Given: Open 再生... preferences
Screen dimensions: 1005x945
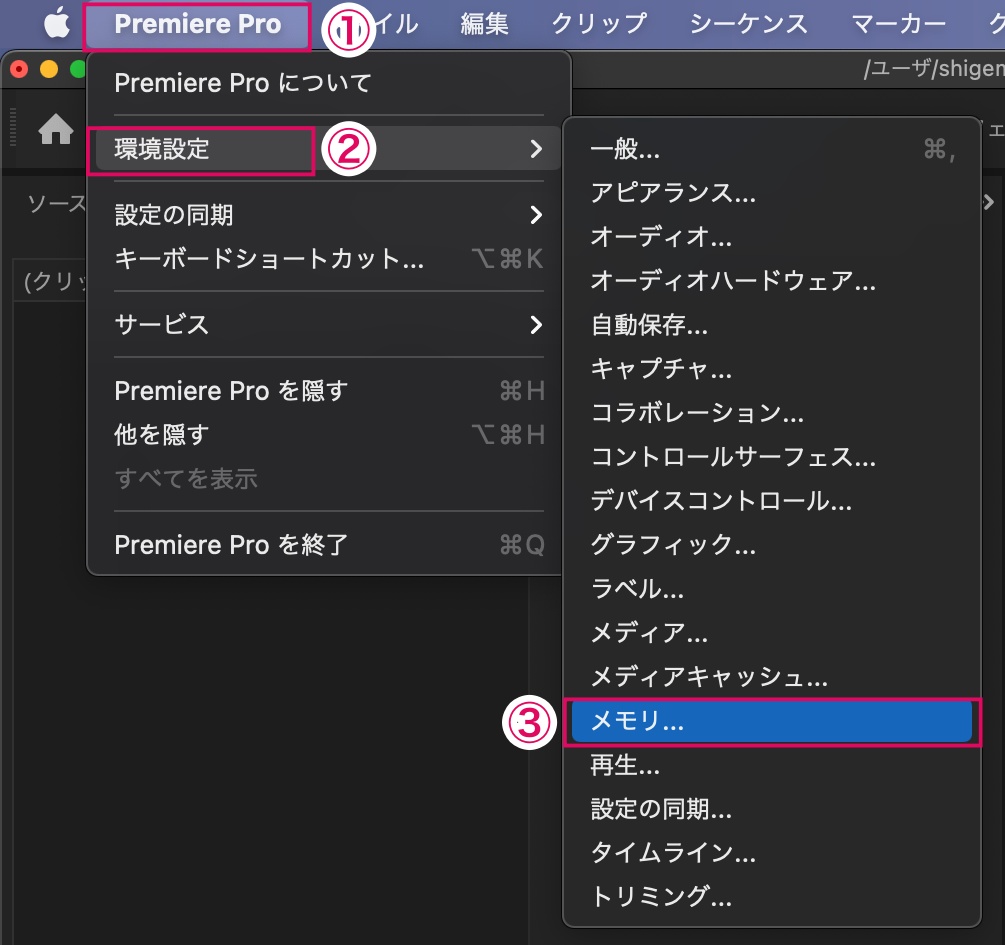Looking at the screenshot, I should 772,765.
